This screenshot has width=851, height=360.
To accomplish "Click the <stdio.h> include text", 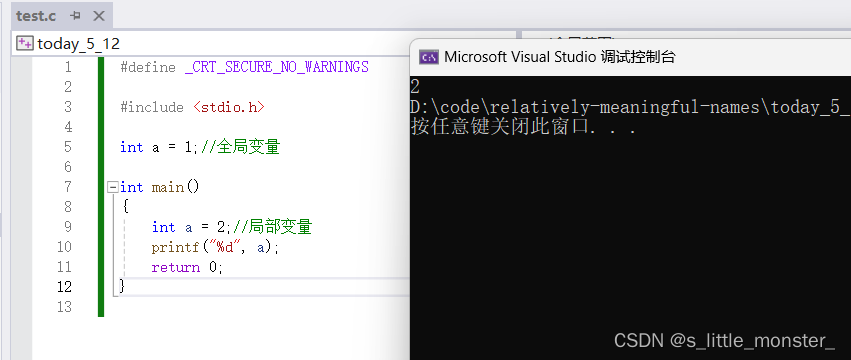I will [228, 107].
